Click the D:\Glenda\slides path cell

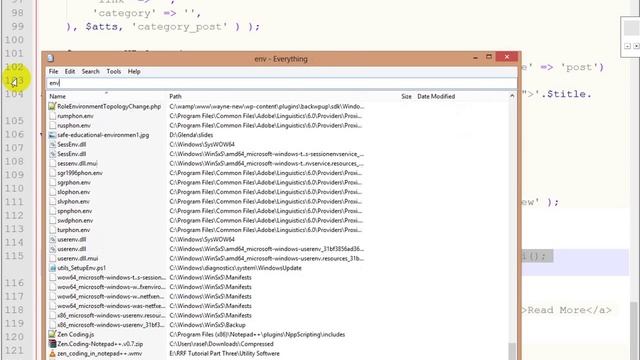[191, 135]
